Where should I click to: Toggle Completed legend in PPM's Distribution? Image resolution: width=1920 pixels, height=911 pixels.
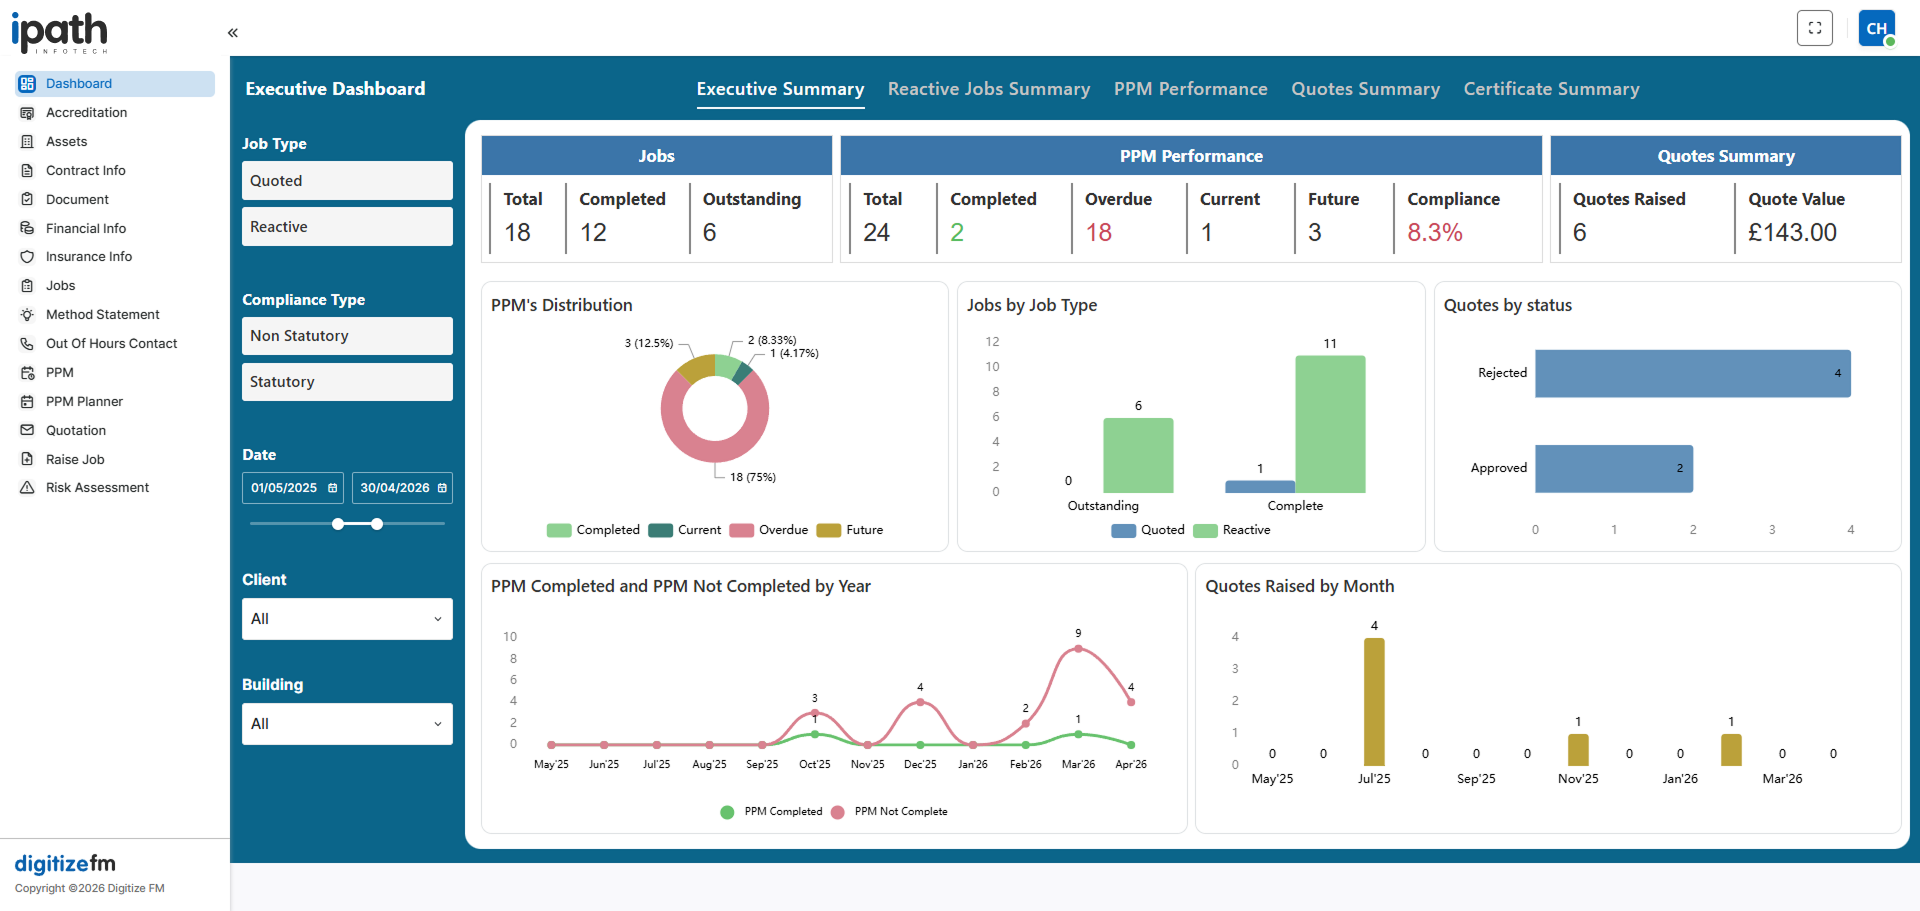click(593, 530)
